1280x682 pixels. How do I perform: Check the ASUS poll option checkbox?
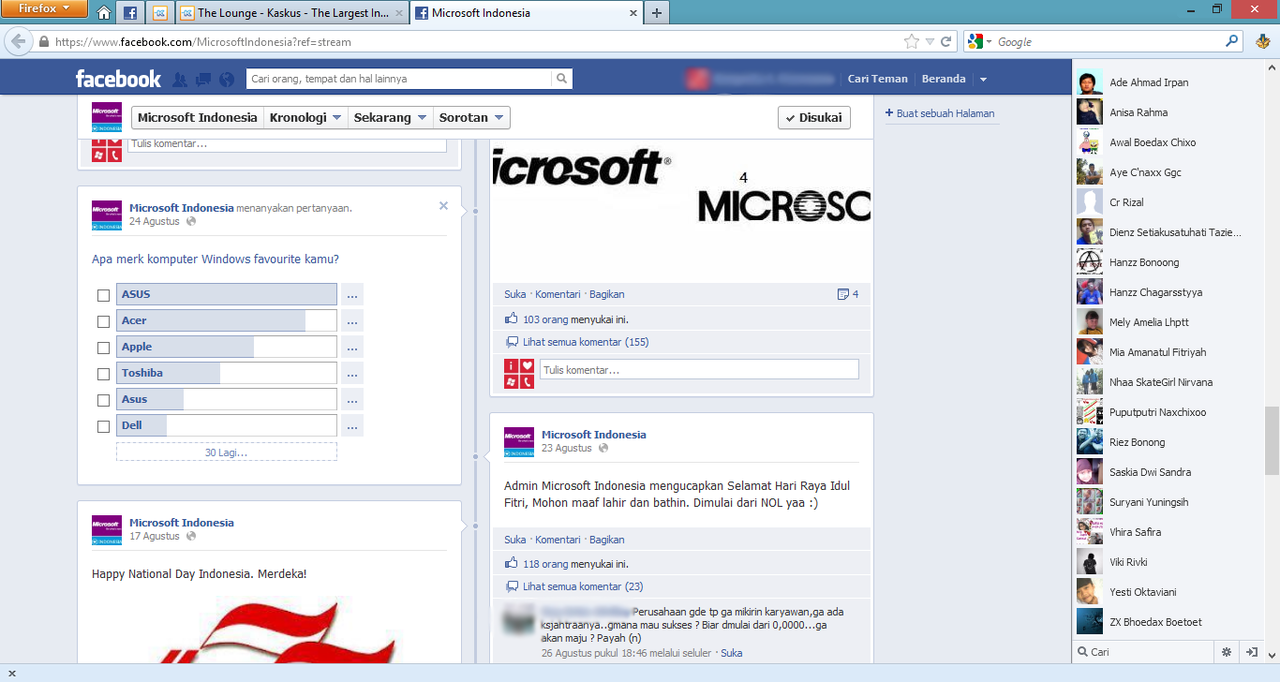coord(103,295)
